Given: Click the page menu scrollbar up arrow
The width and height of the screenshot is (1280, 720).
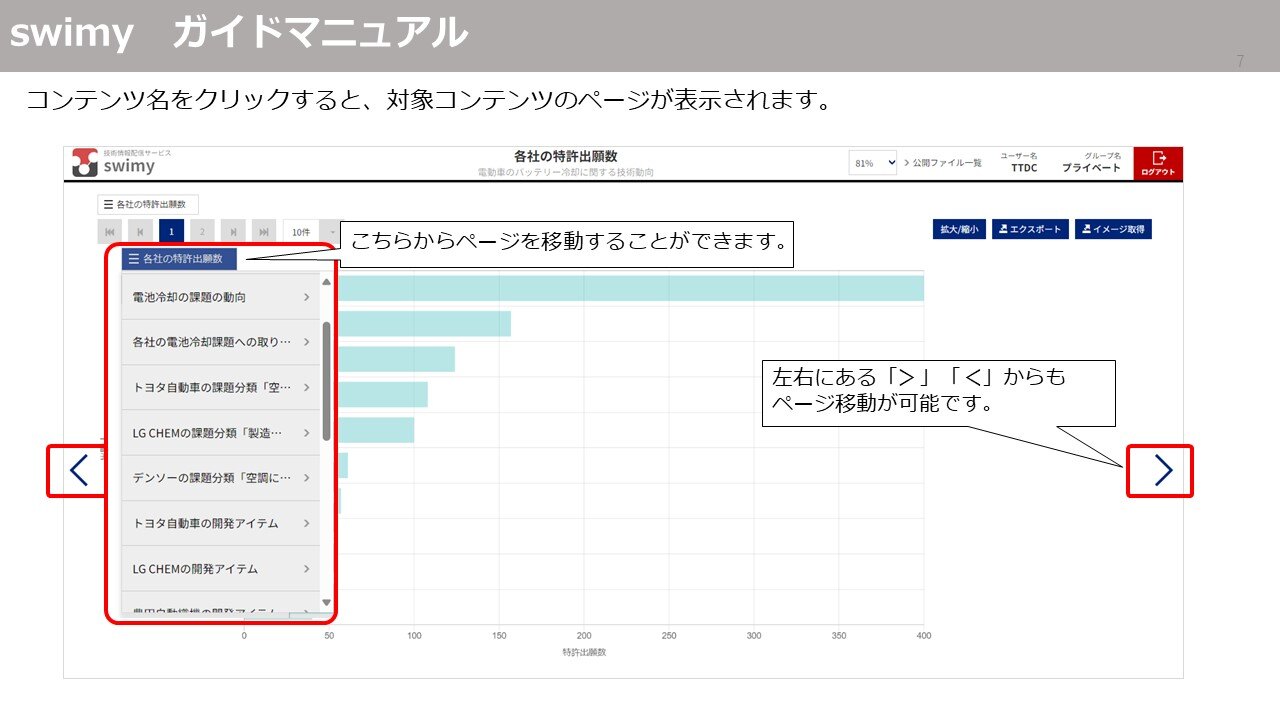Looking at the screenshot, I should [x=326, y=283].
